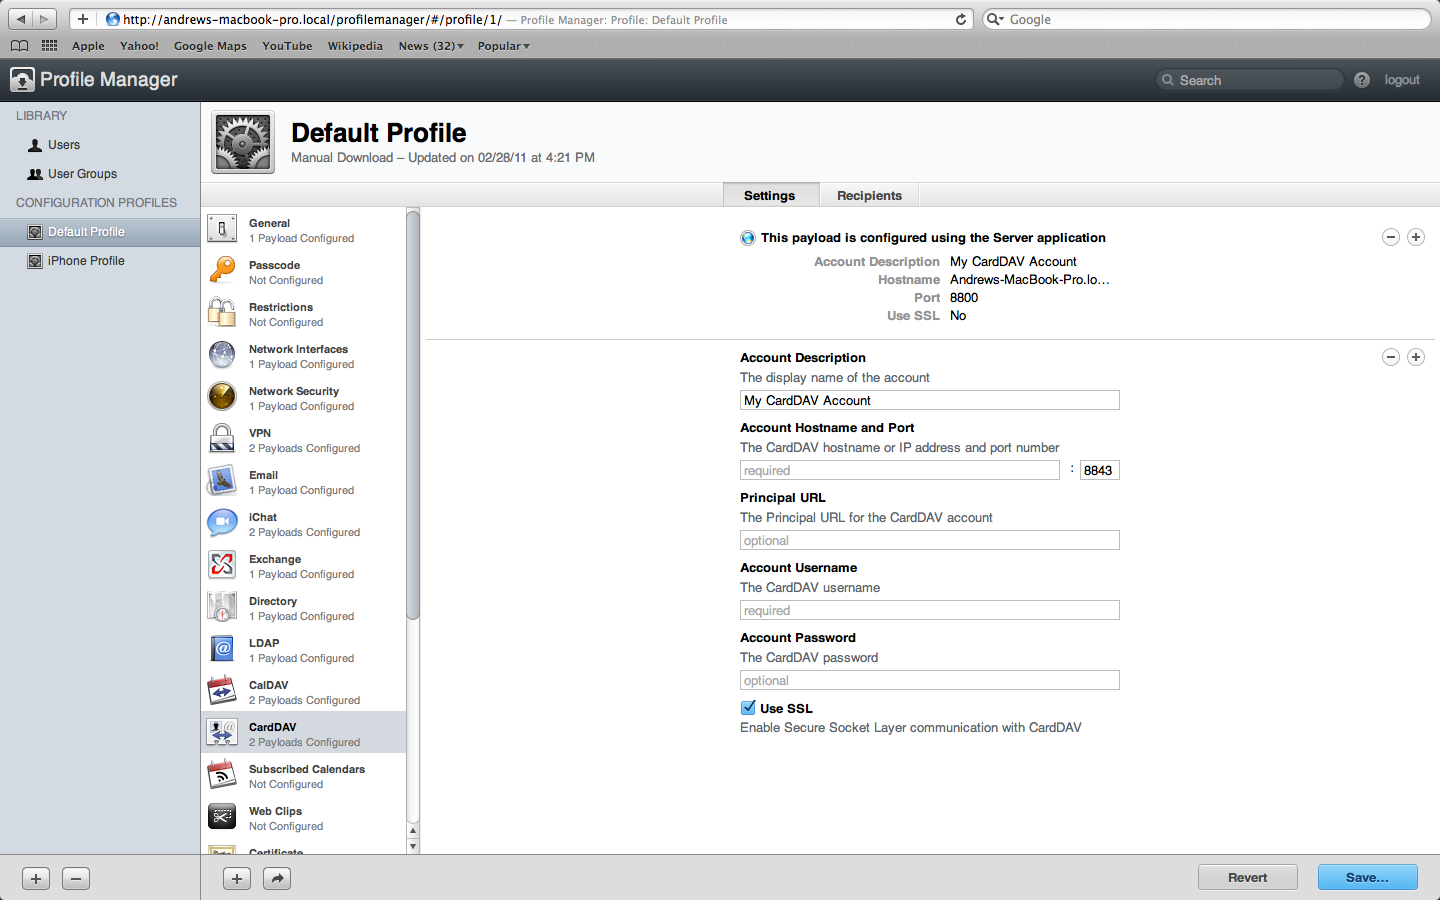Reload the page in the address bar
This screenshot has width=1440, height=900.
961,19
